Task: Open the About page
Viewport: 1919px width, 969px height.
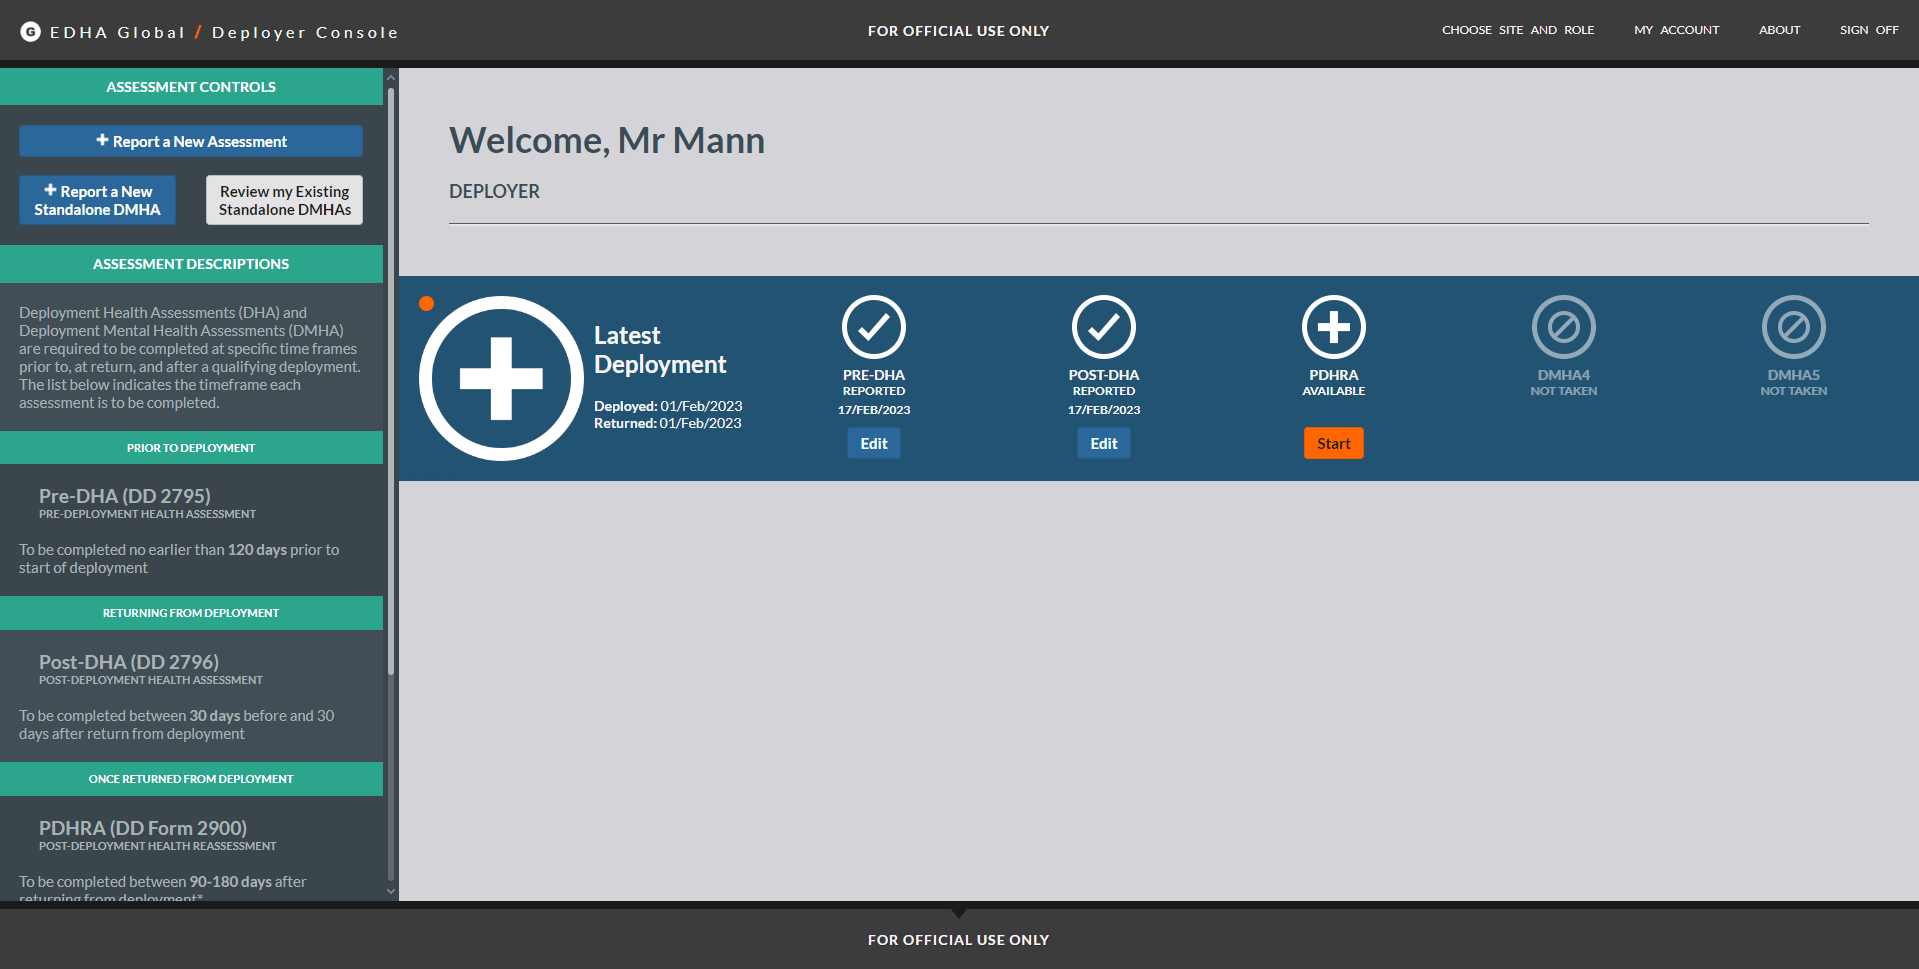Action: (x=1780, y=30)
